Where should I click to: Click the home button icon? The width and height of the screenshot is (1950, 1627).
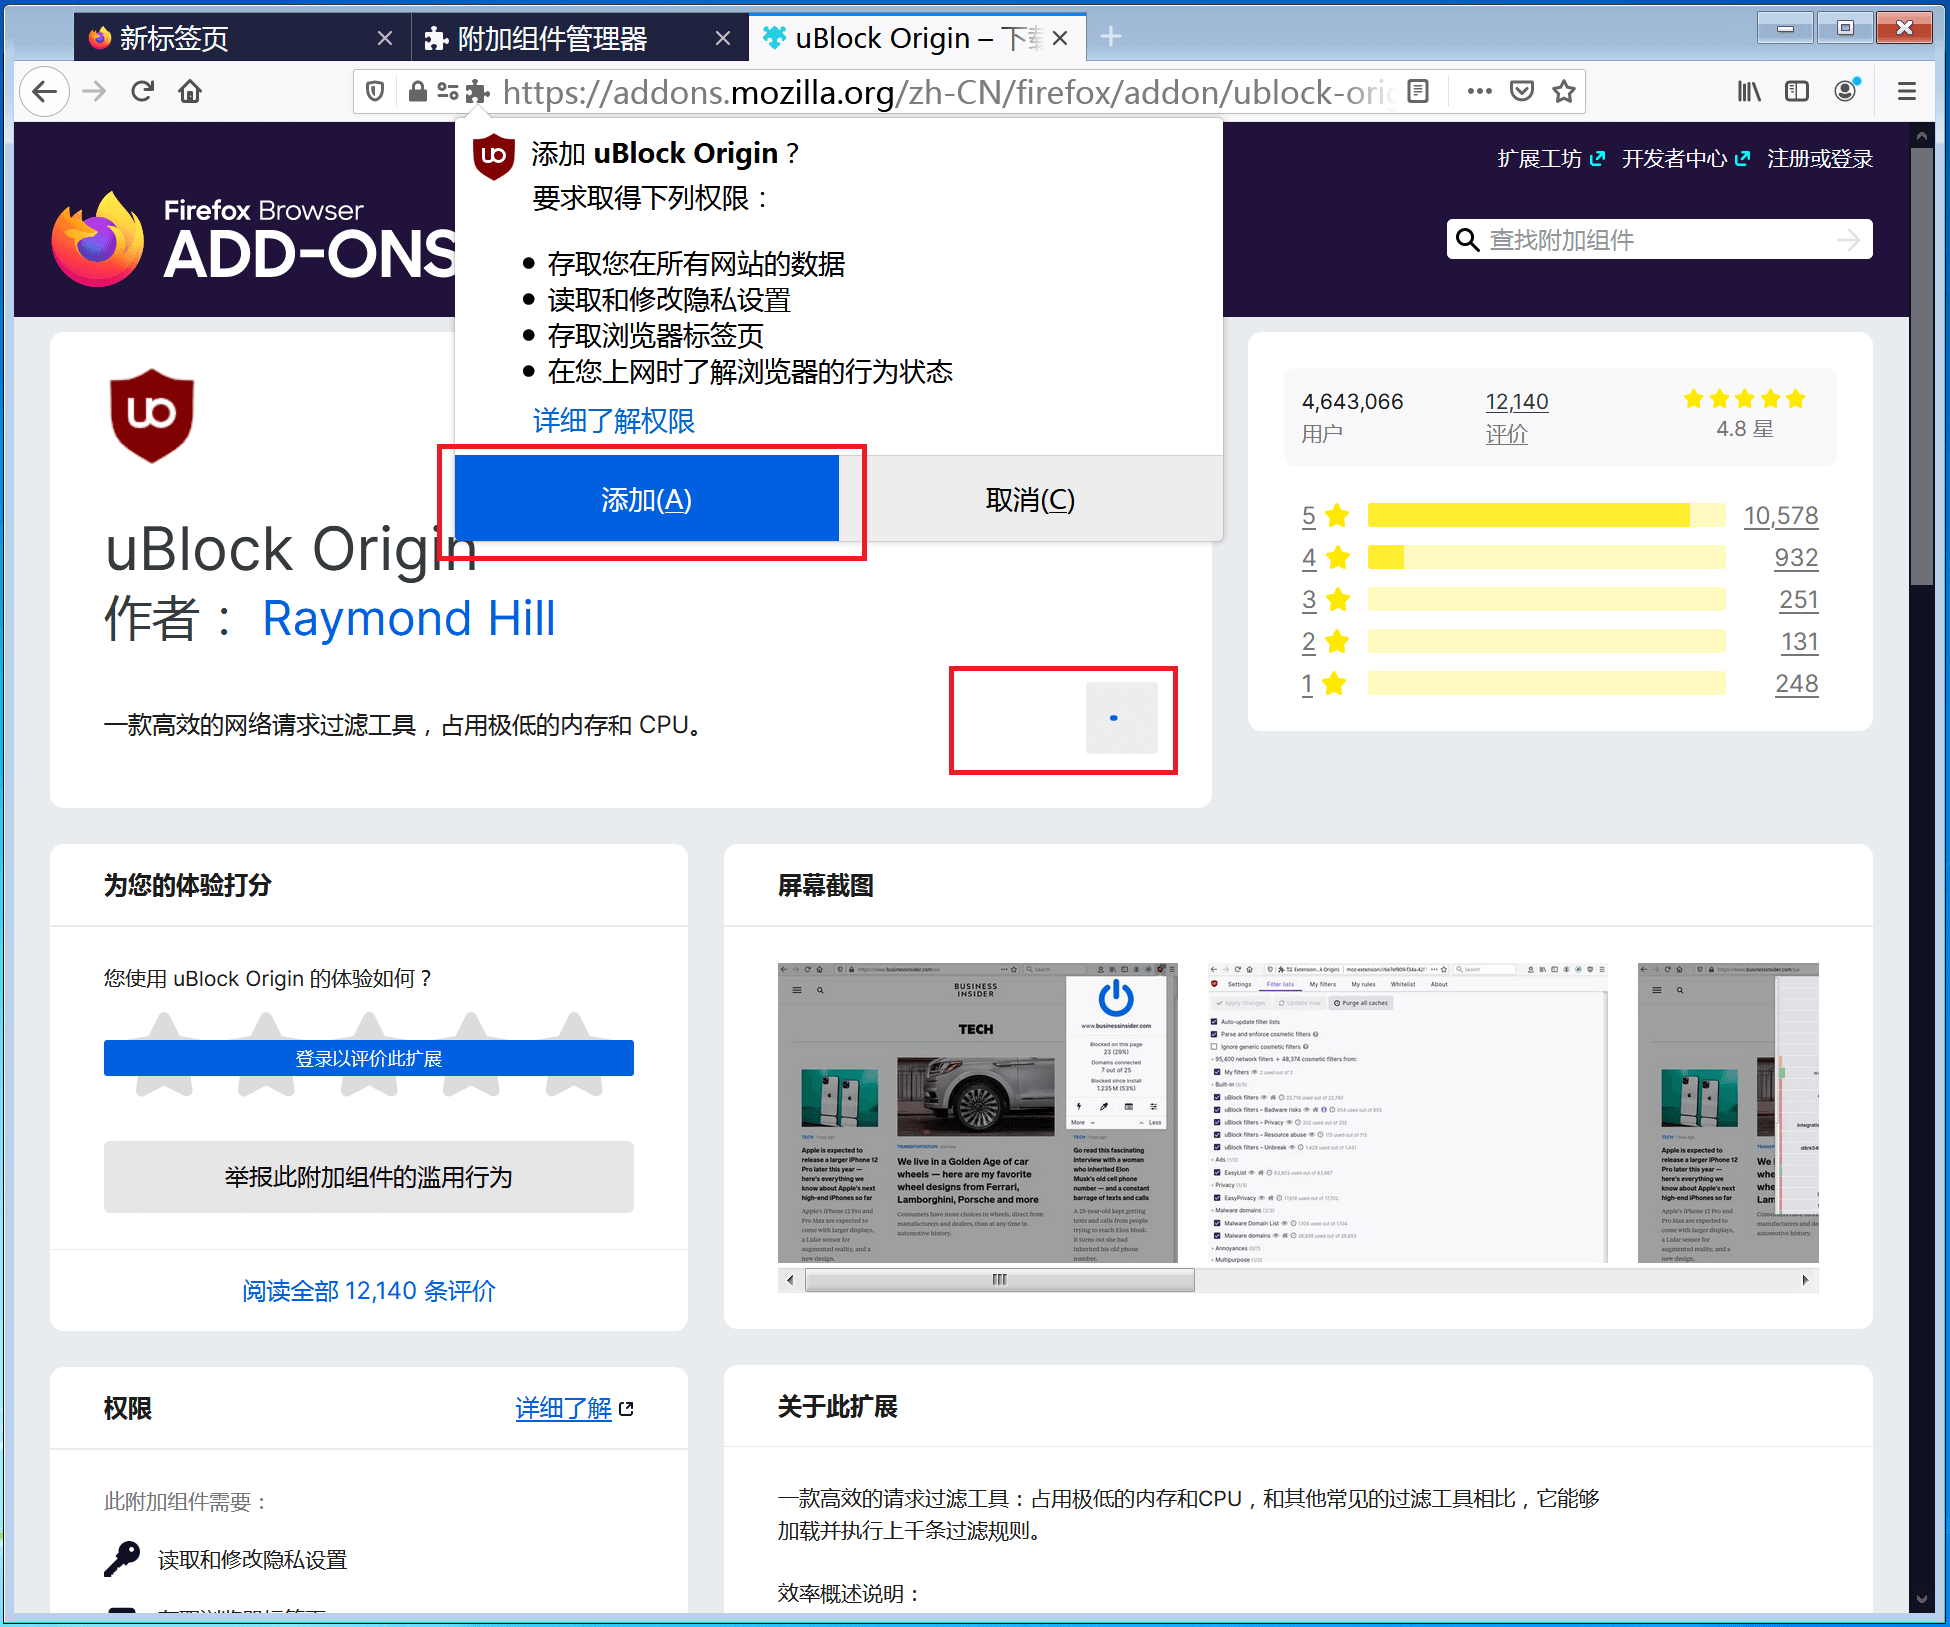coord(190,92)
